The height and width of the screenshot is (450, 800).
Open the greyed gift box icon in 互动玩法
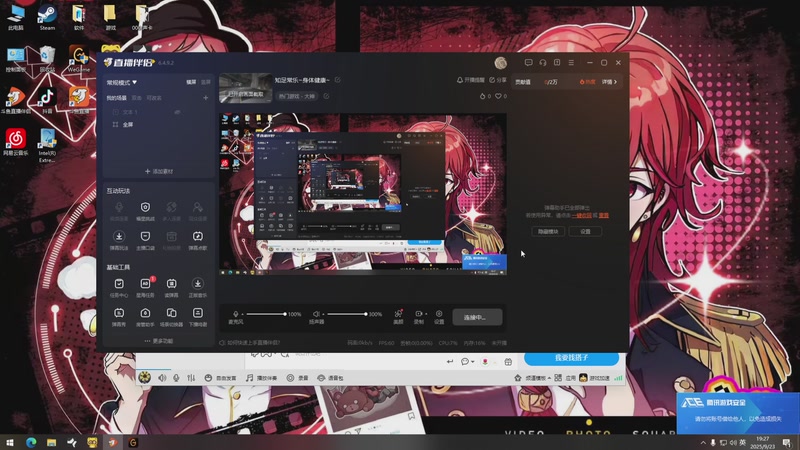171,240
